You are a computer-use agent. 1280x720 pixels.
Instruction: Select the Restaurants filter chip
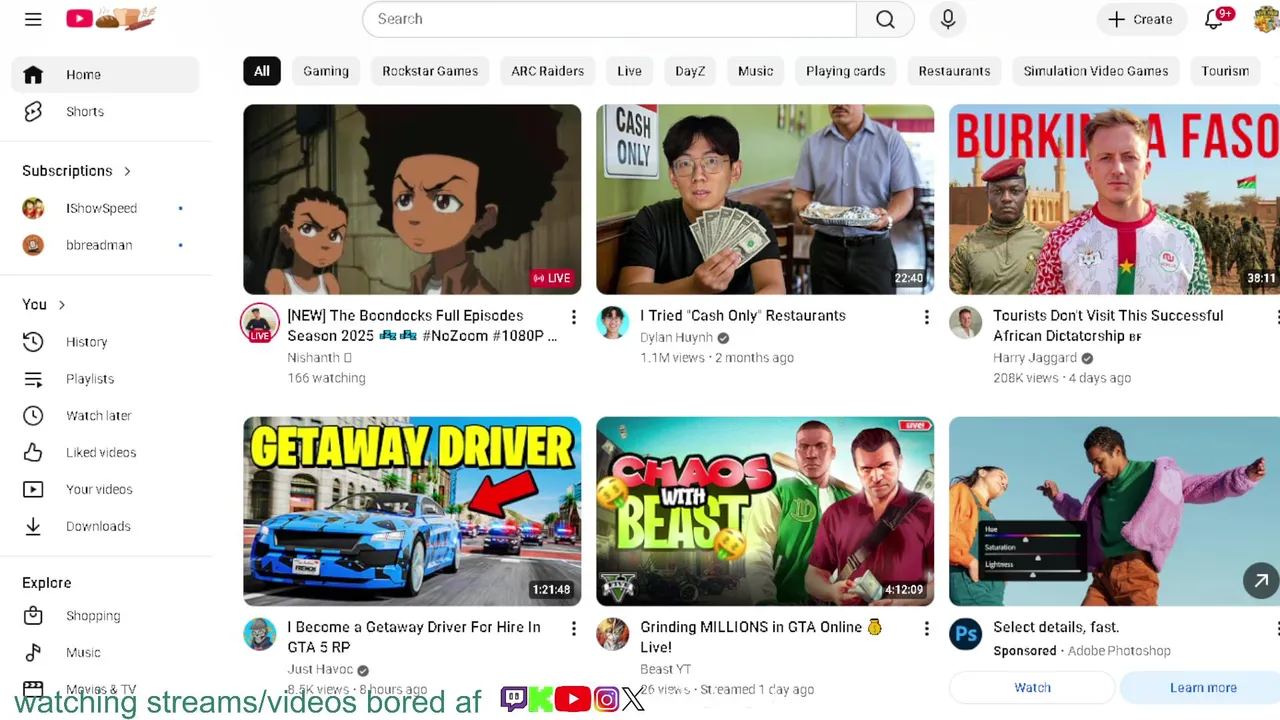point(955,71)
